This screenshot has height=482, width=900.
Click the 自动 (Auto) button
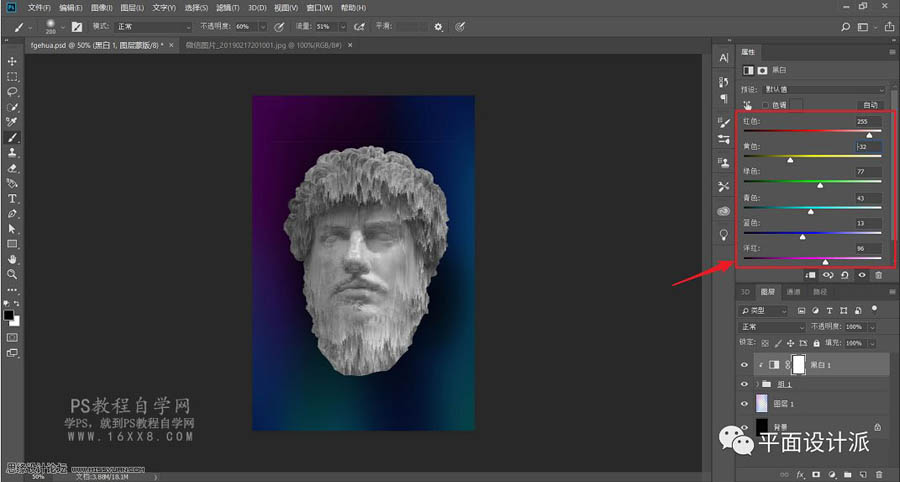tap(870, 105)
